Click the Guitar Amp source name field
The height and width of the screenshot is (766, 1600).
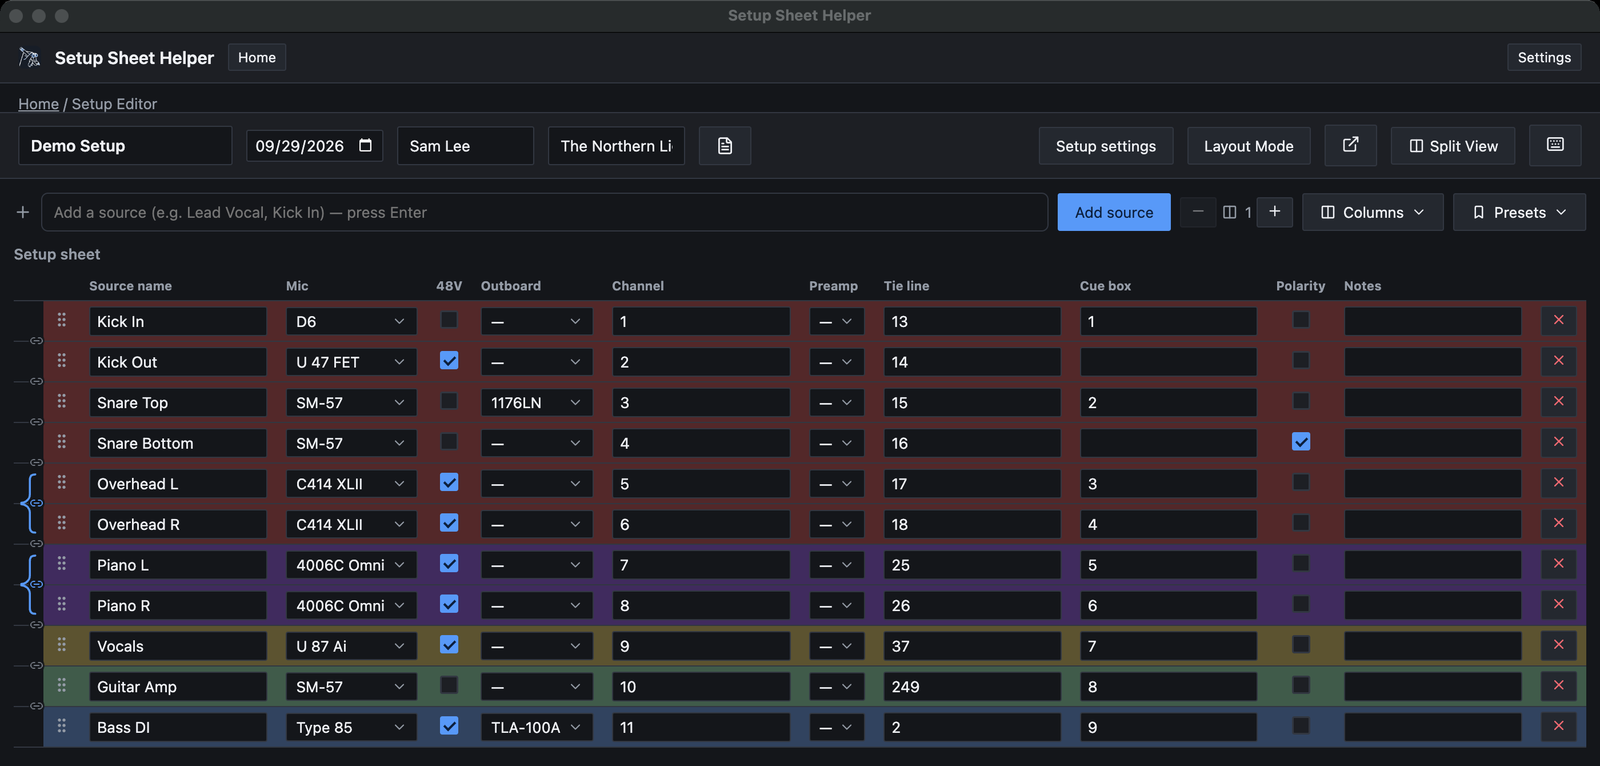click(178, 687)
